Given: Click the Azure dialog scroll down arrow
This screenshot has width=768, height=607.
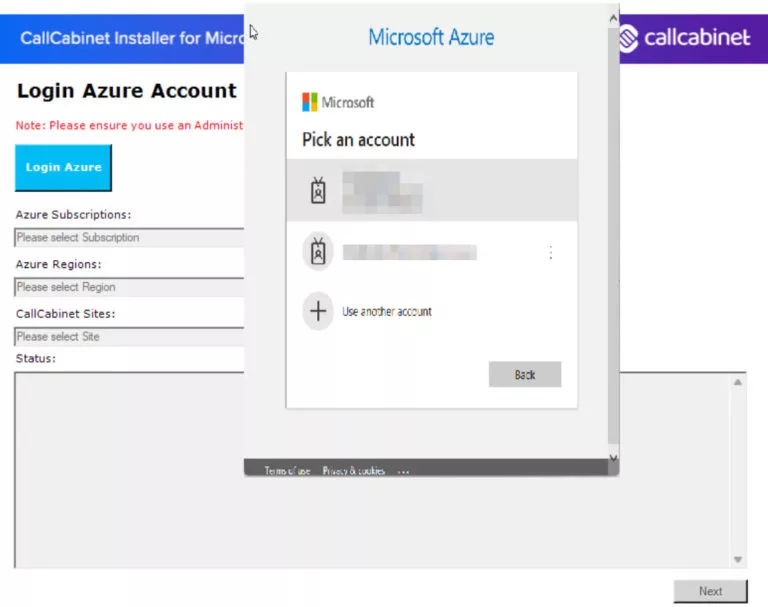Looking at the screenshot, I should tap(613, 458).
